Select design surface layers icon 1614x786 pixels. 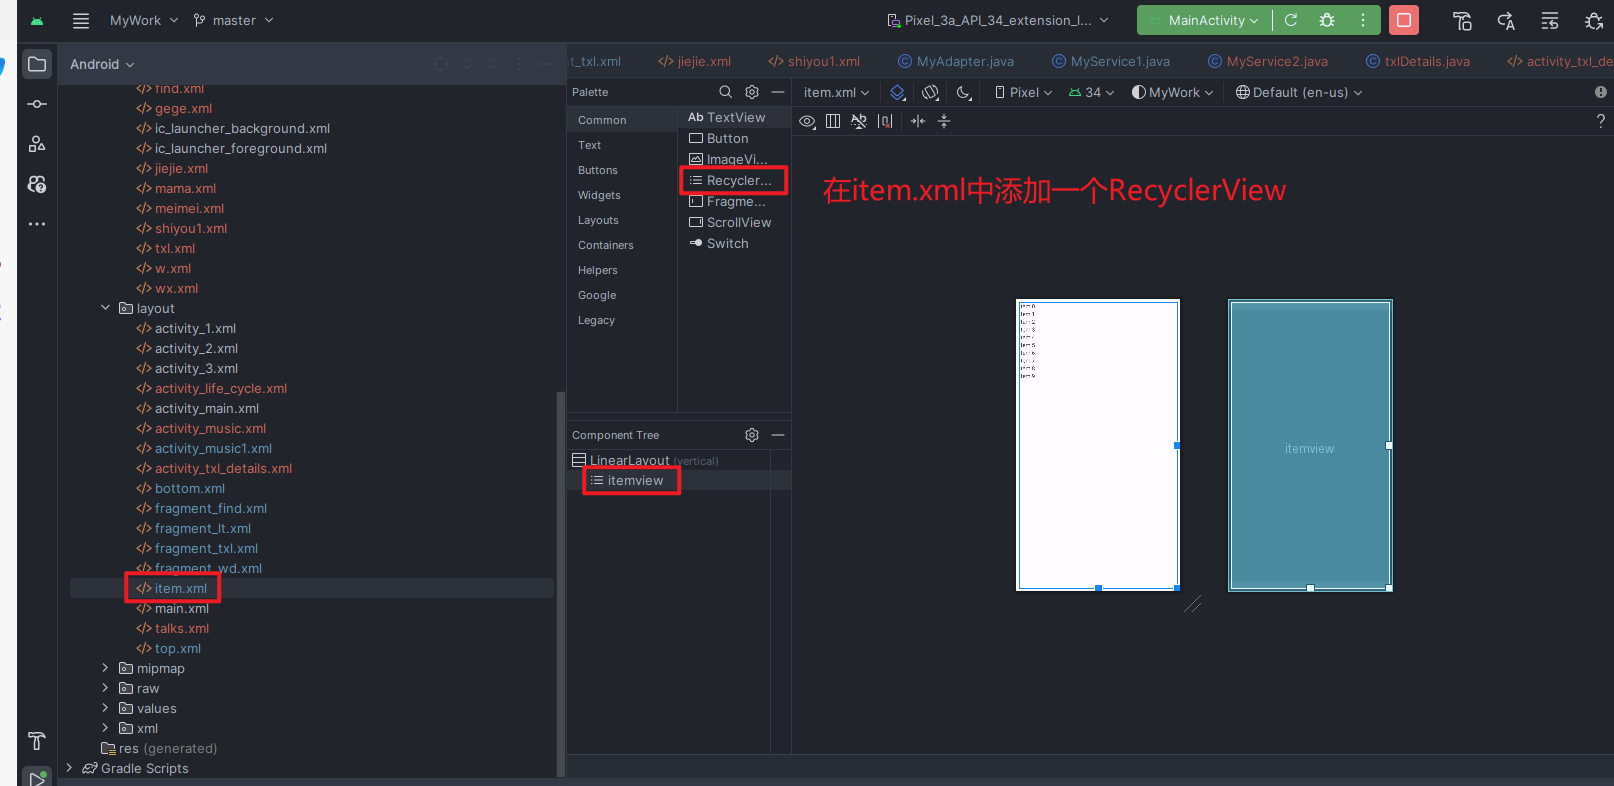(x=898, y=92)
